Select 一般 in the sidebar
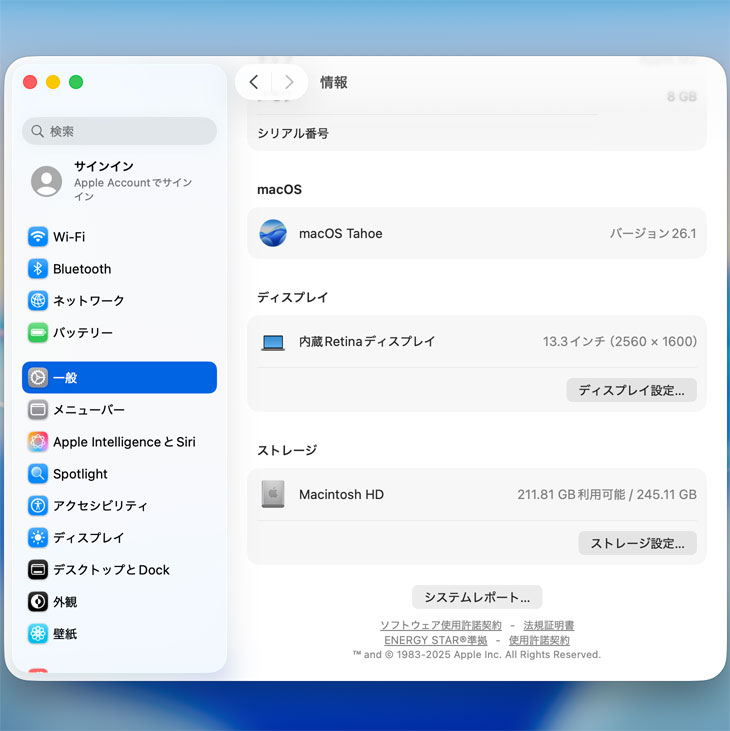The image size is (730, 731). click(x=119, y=378)
